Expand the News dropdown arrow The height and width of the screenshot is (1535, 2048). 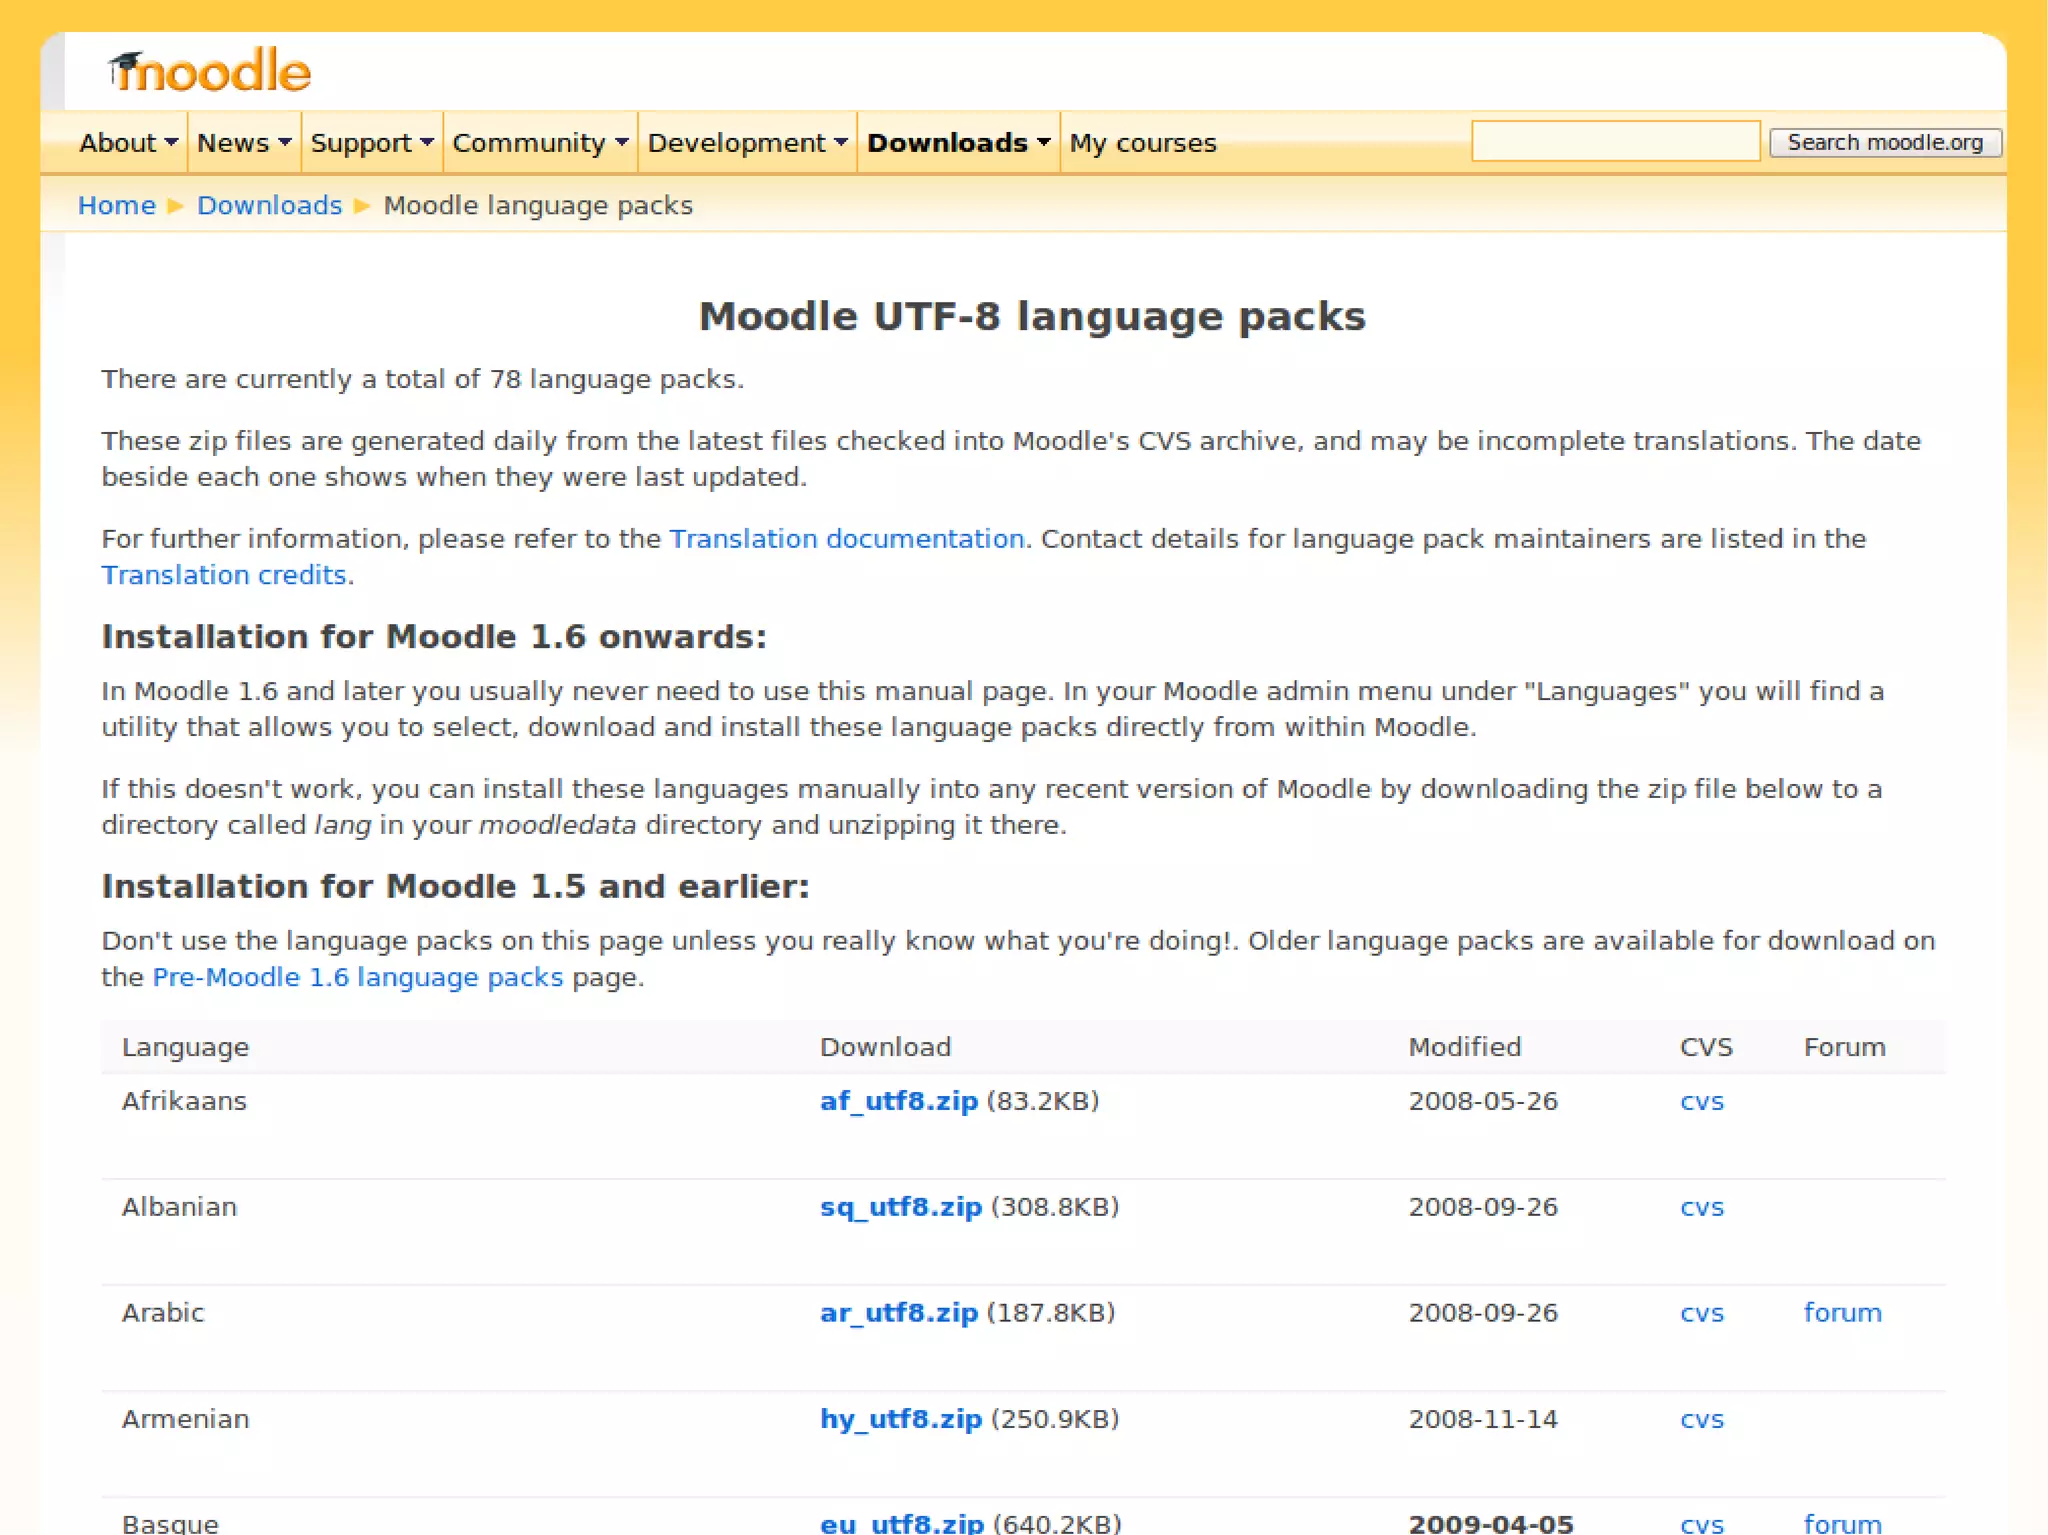pos(285,142)
